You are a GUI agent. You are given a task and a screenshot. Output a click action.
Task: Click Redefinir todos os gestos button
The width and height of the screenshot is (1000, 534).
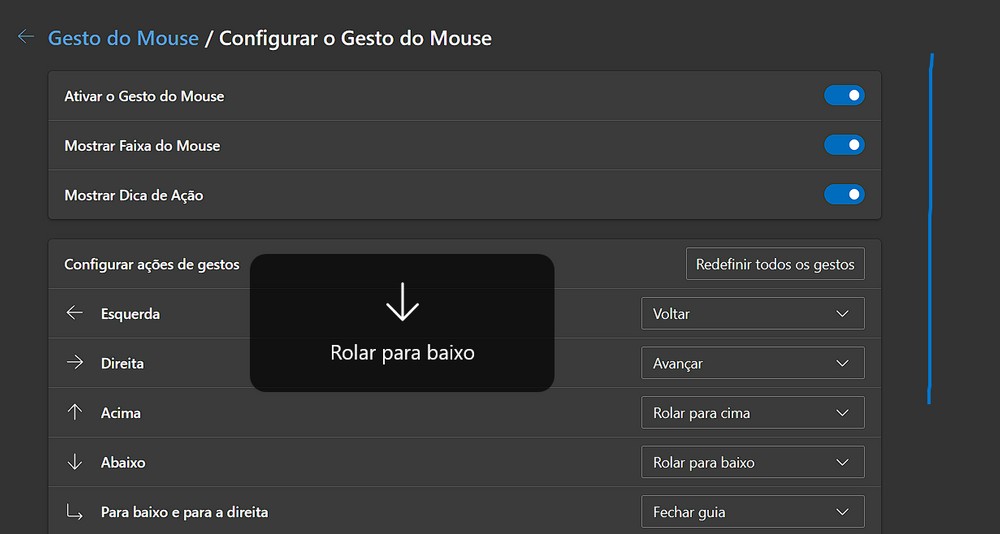pos(775,265)
